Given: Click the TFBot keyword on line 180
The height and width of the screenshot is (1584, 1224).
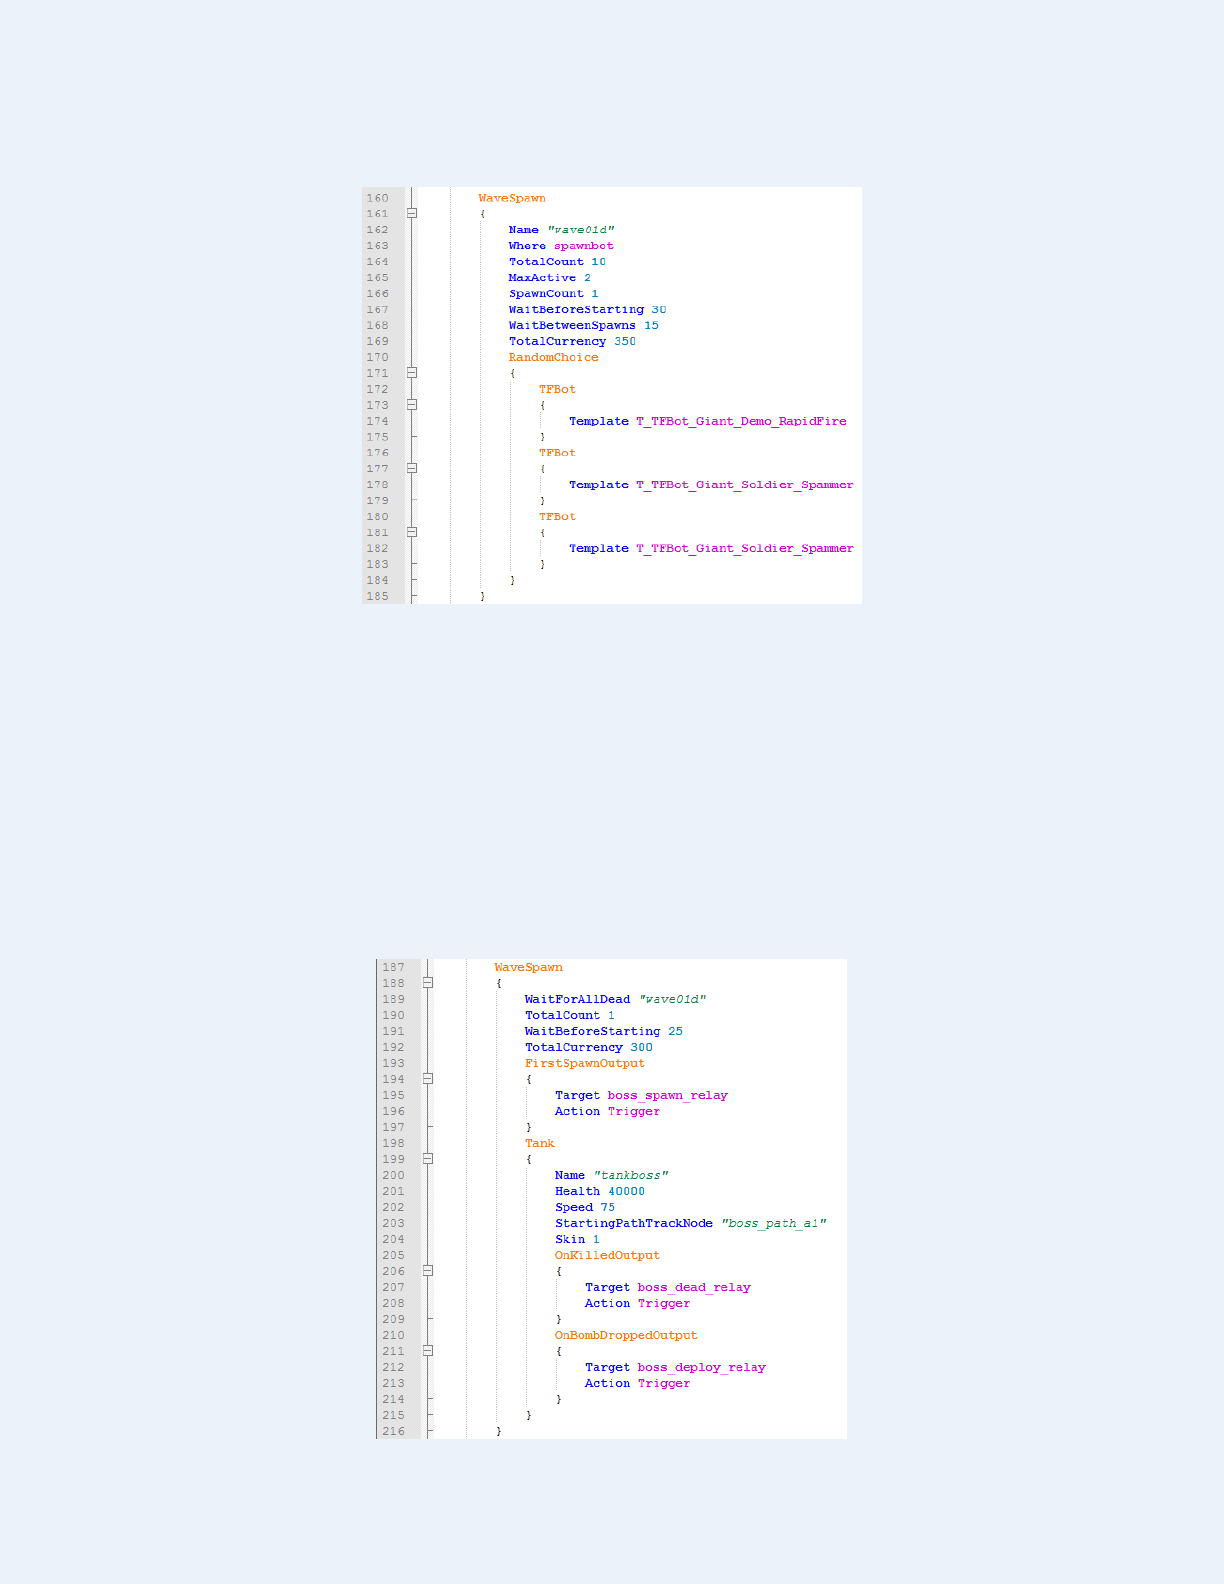Looking at the screenshot, I should pos(557,517).
